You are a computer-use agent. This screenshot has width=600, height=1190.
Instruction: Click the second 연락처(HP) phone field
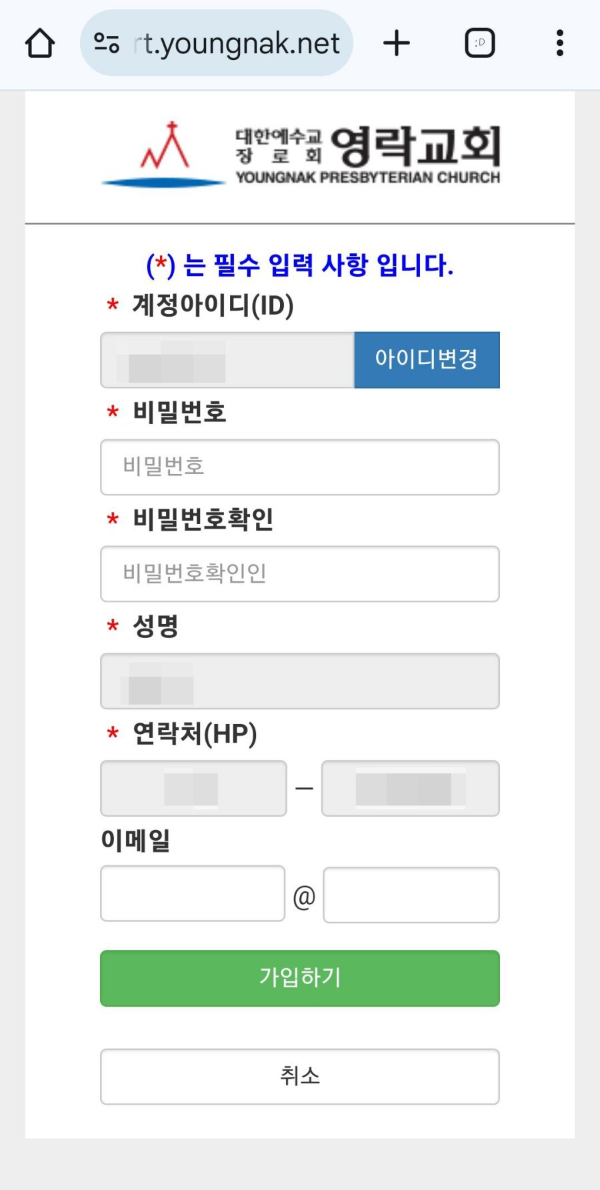(411, 788)
